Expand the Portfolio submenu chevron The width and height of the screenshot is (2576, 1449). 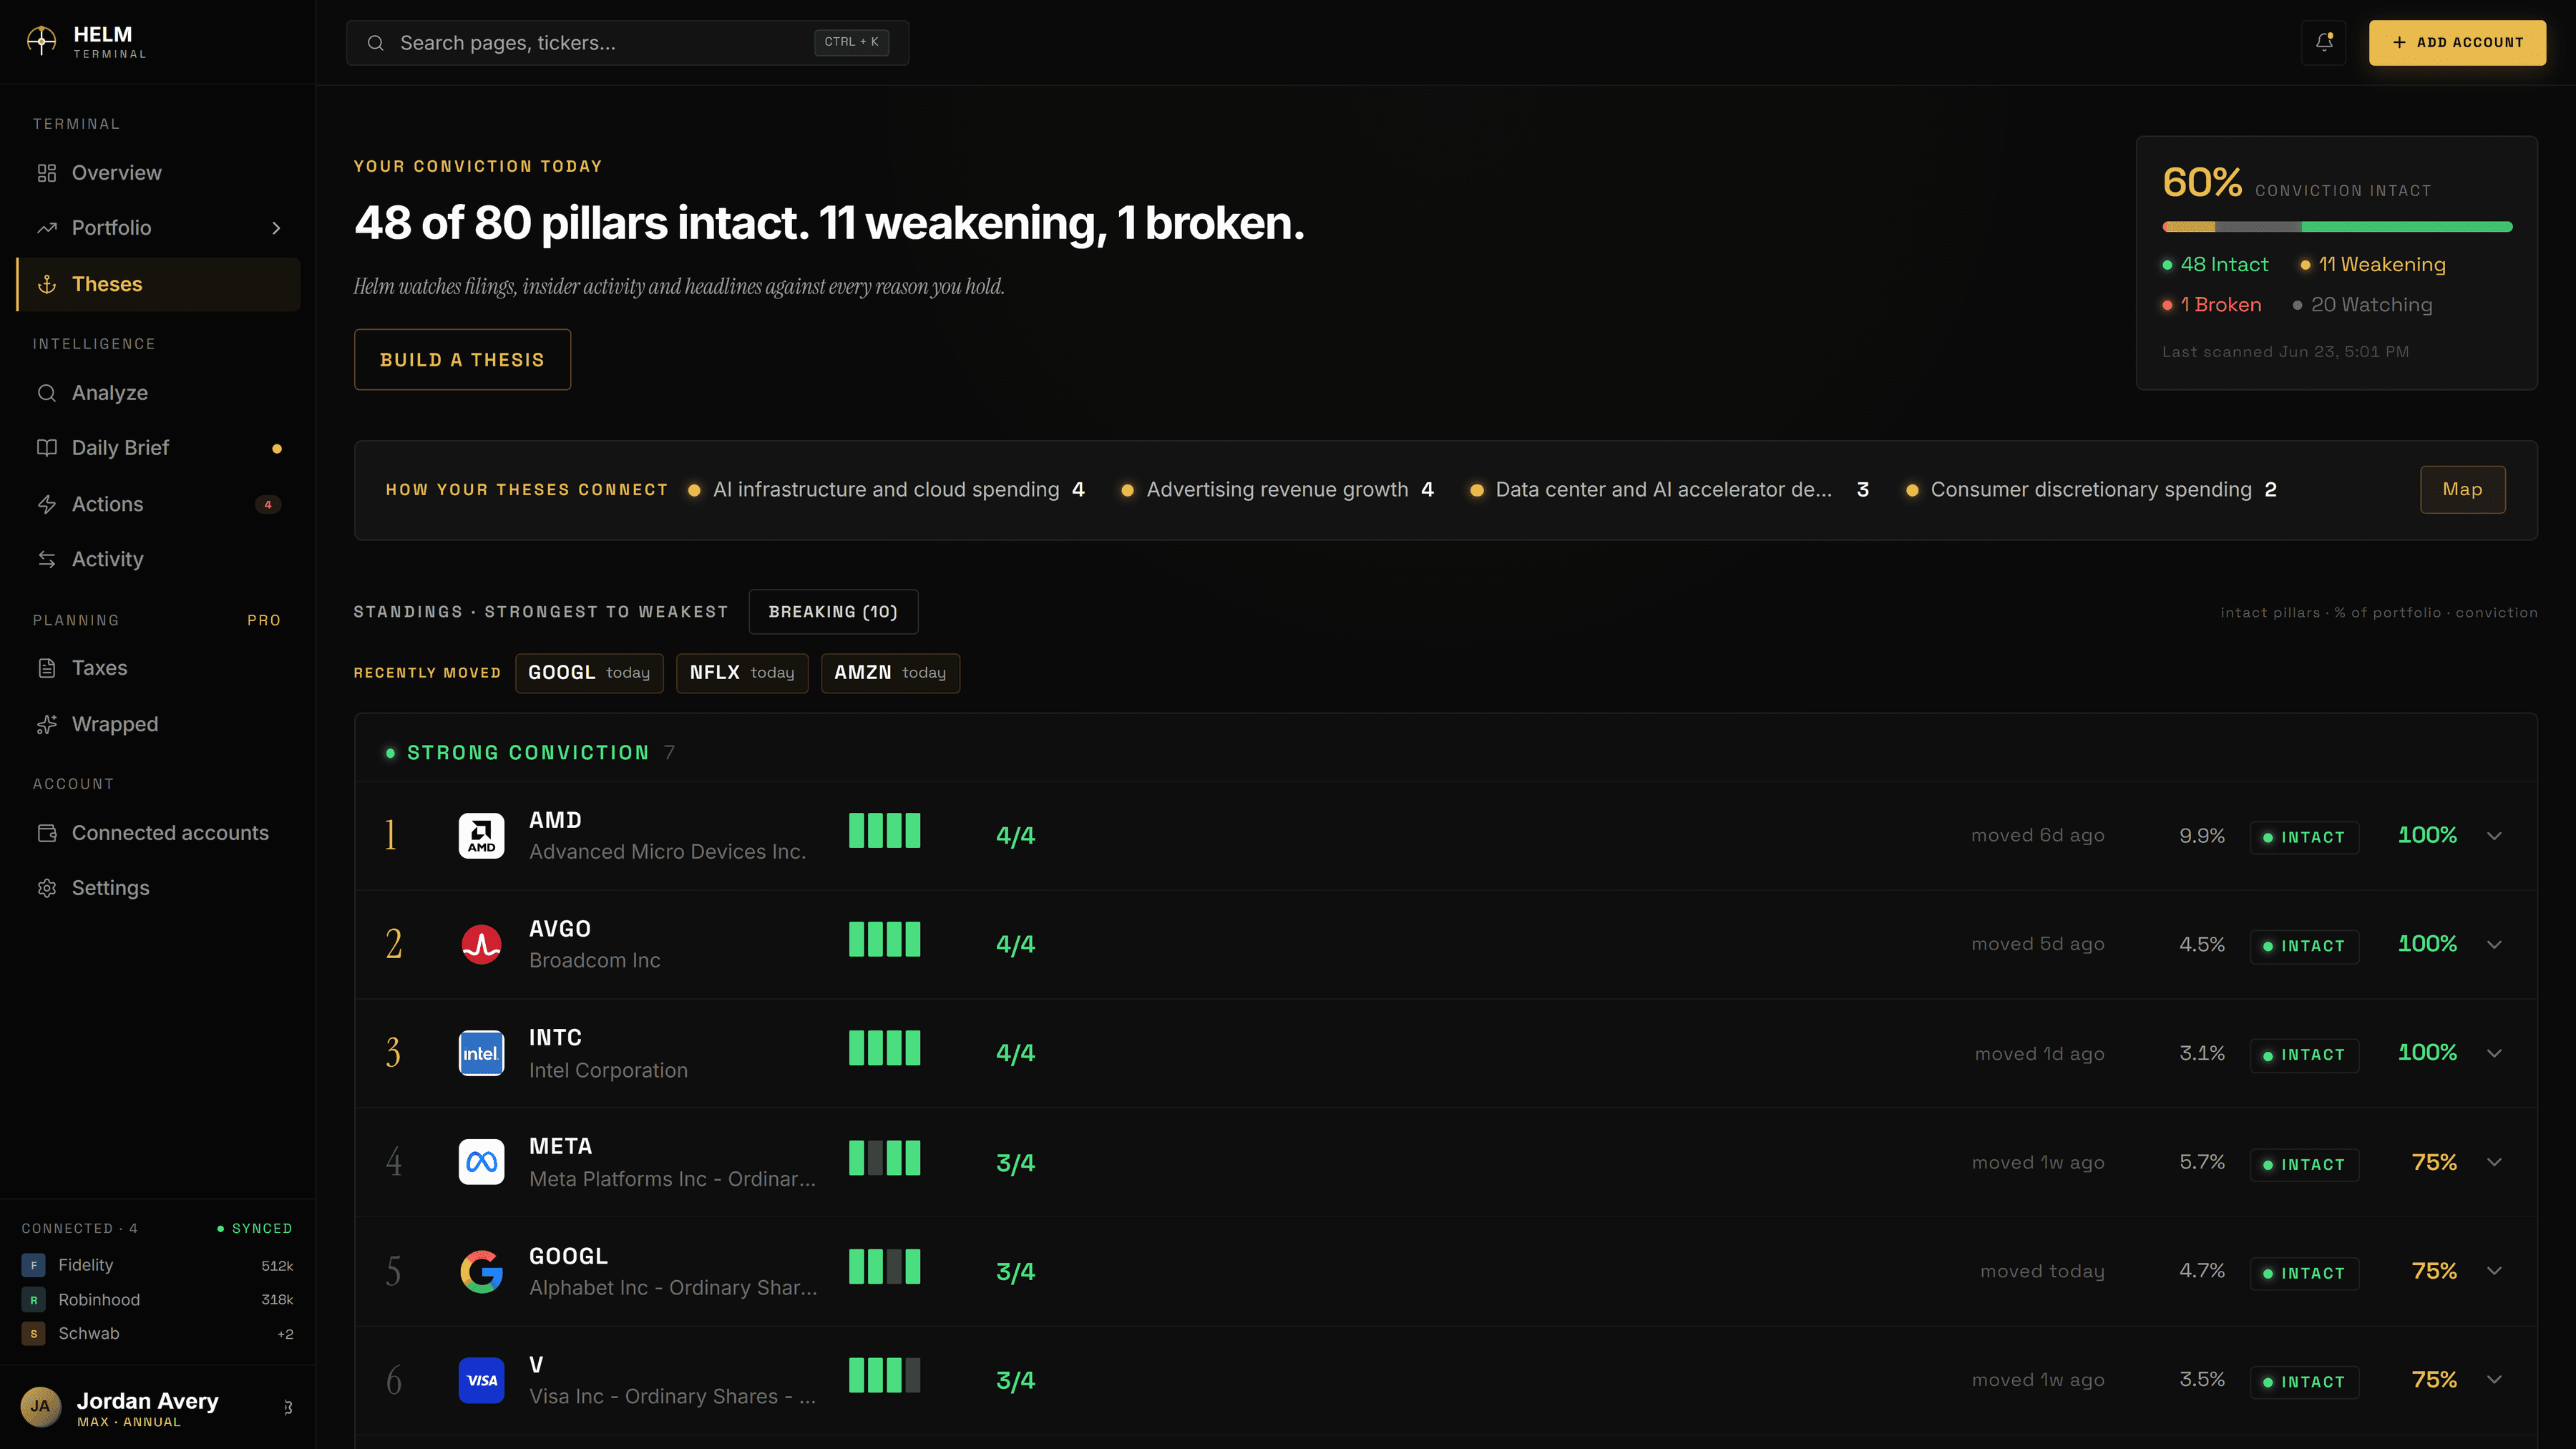tap(277, 228)
